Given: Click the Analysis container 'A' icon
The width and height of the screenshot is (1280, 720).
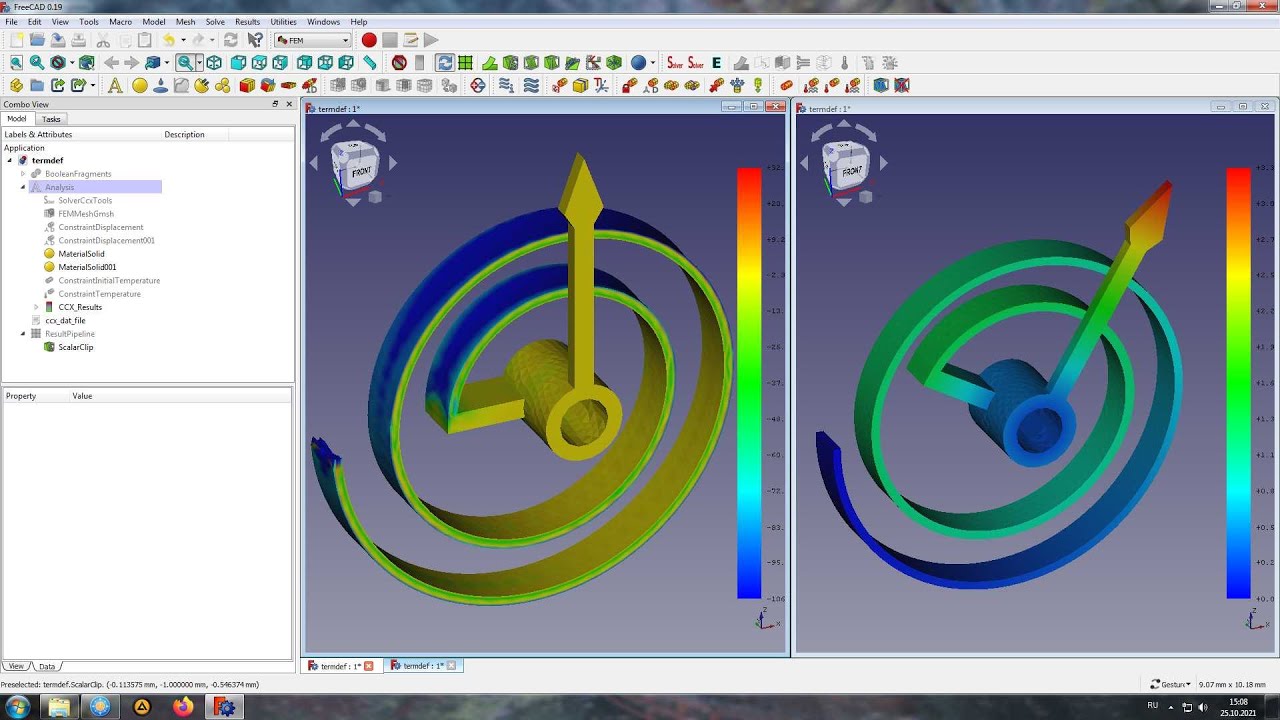Looking at the screenshot, I should tap(115, 85).
